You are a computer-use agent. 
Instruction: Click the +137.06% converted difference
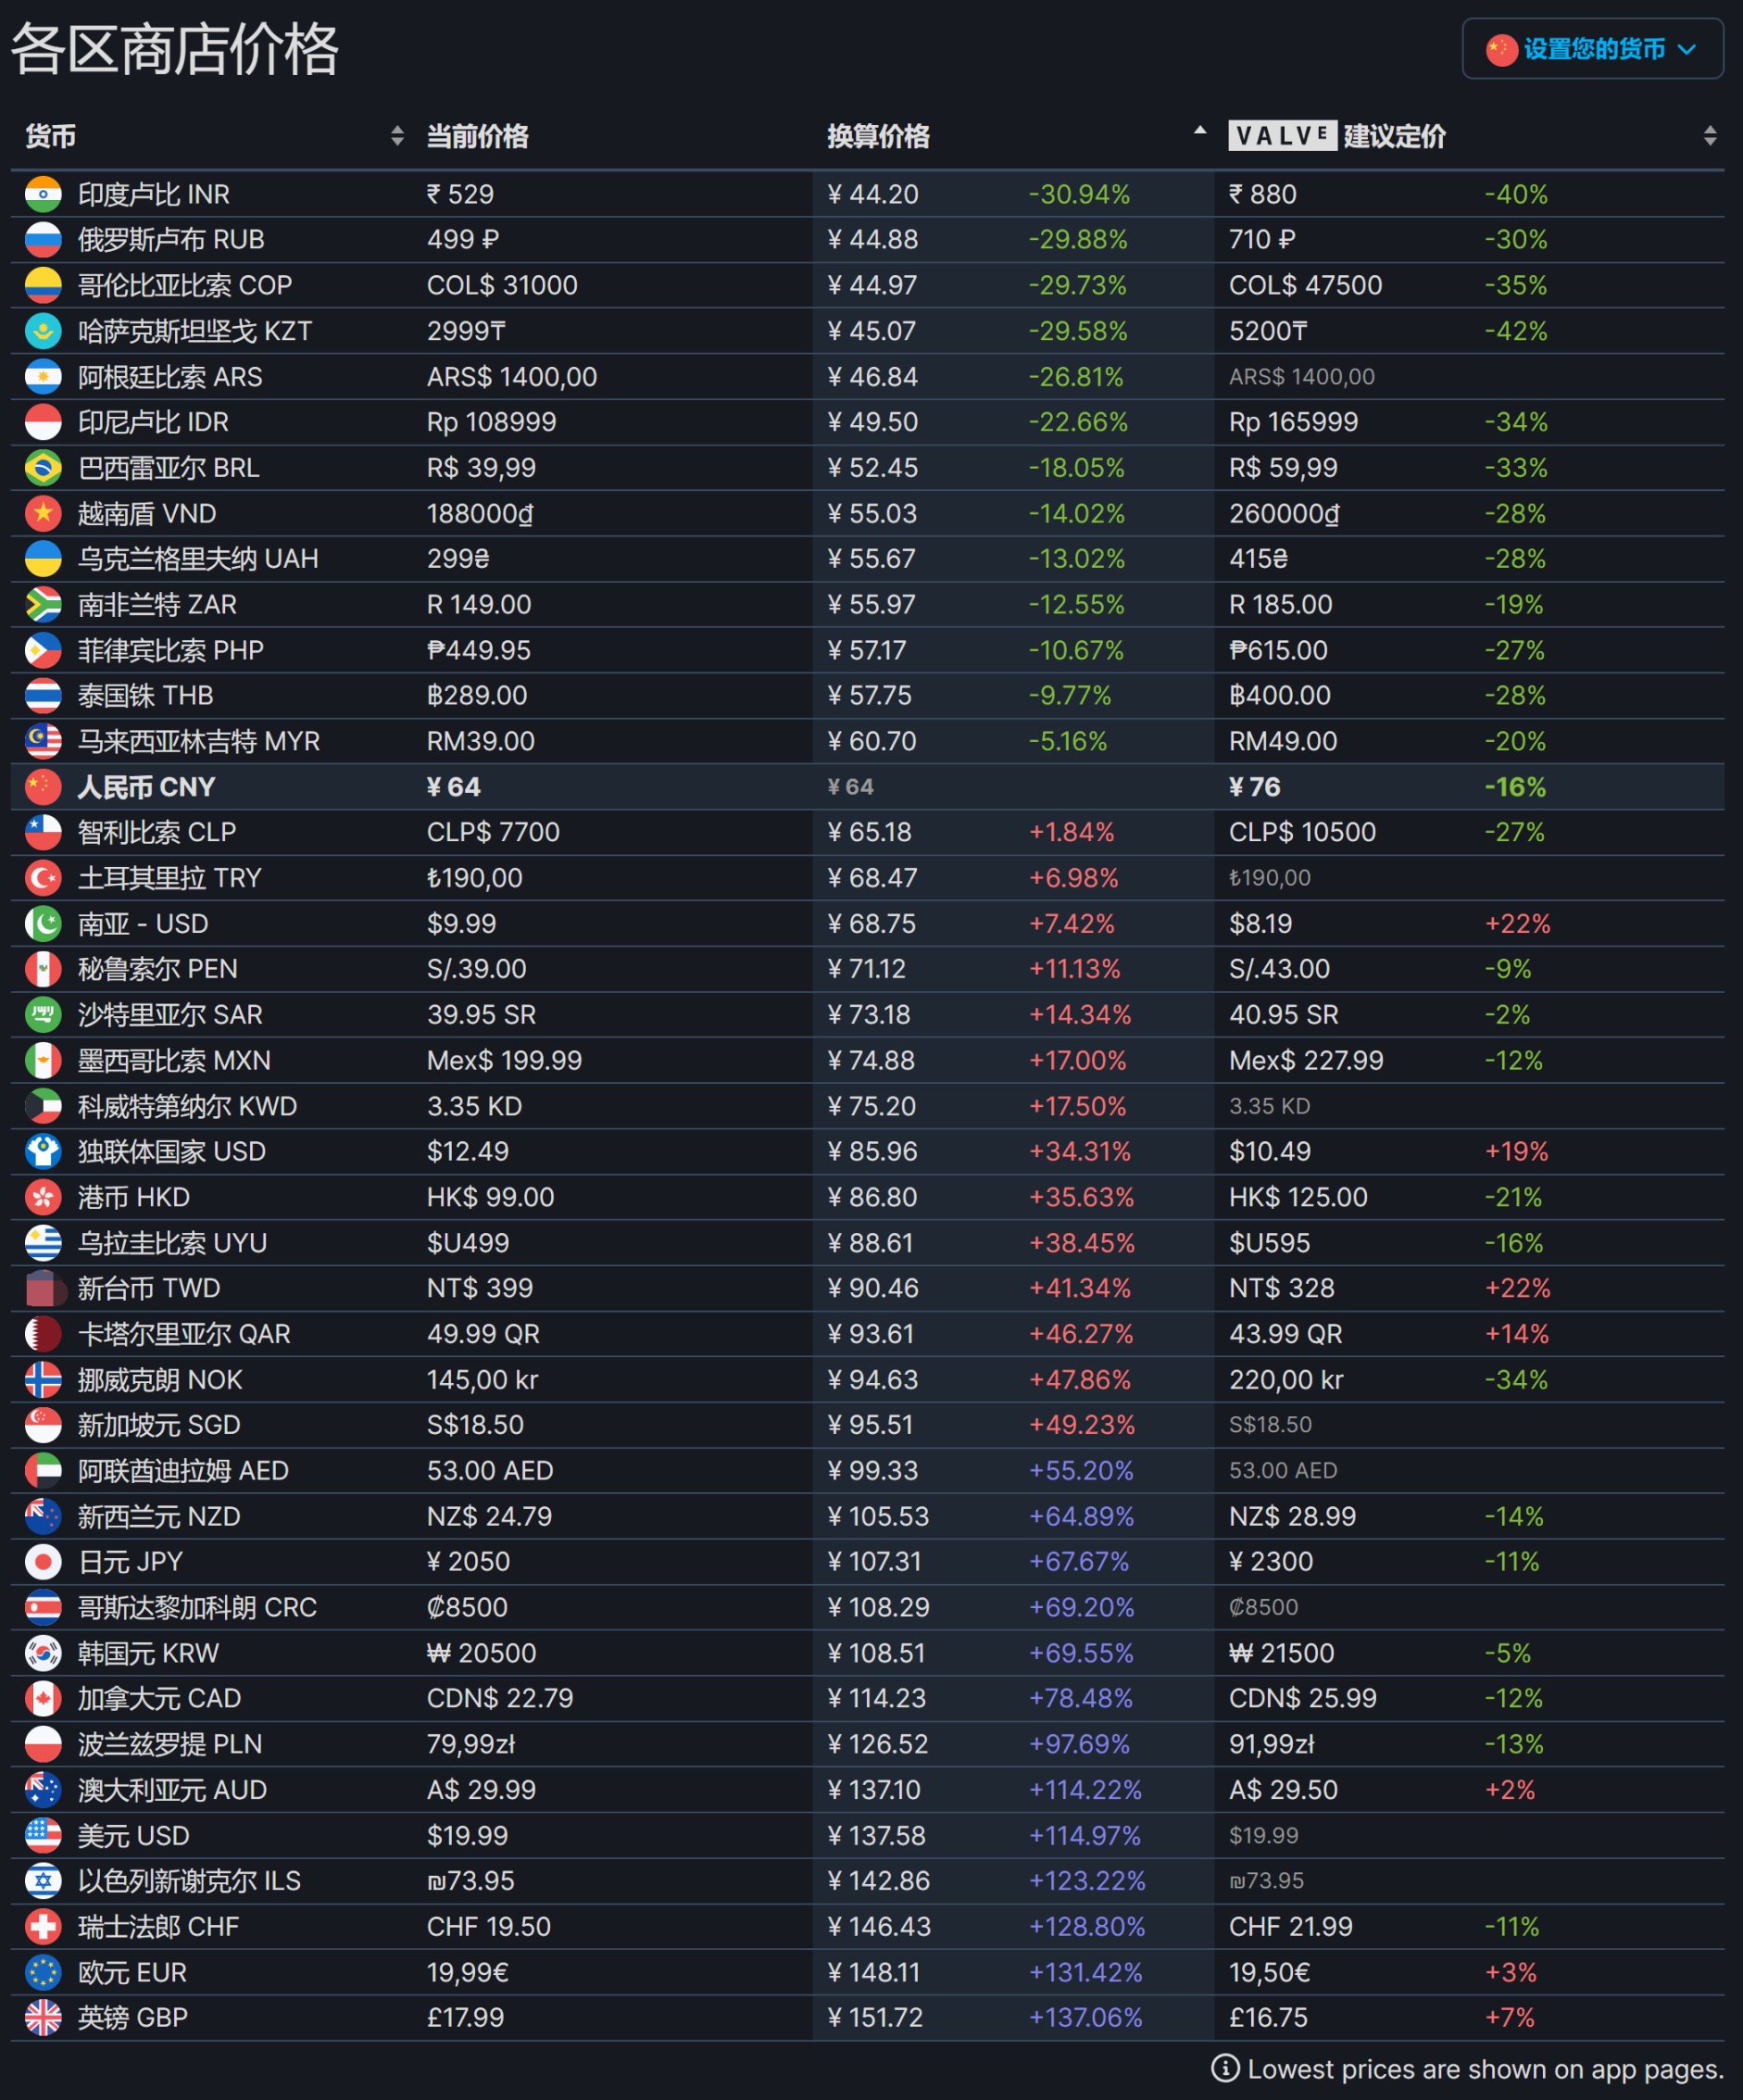1085,2017
